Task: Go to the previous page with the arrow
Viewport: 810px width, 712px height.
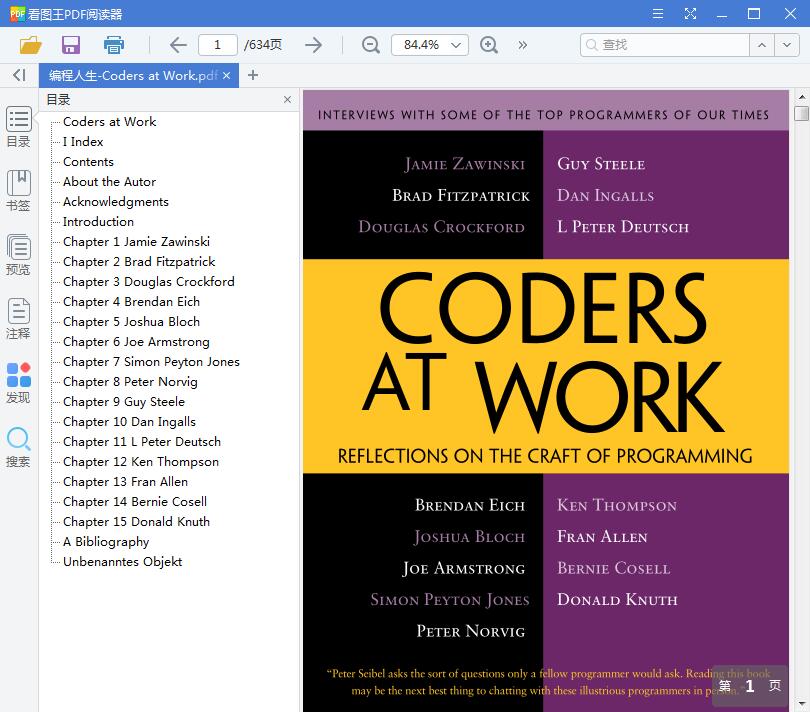Action: [x=178, y=45]
